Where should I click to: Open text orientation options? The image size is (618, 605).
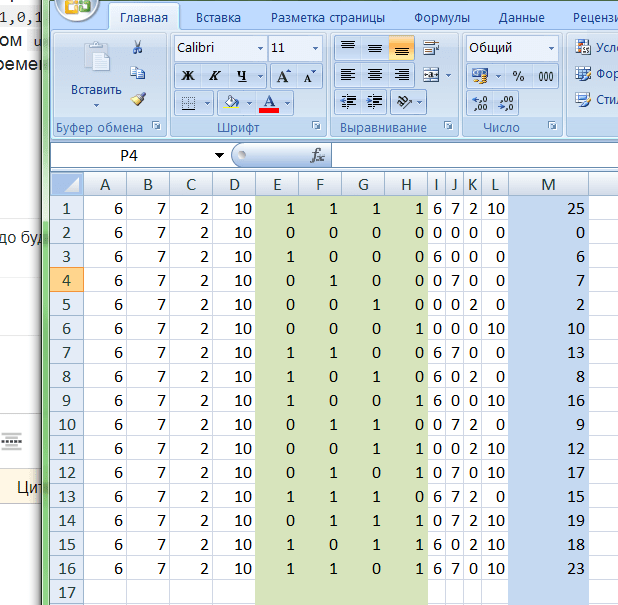(x=408, y=102)
